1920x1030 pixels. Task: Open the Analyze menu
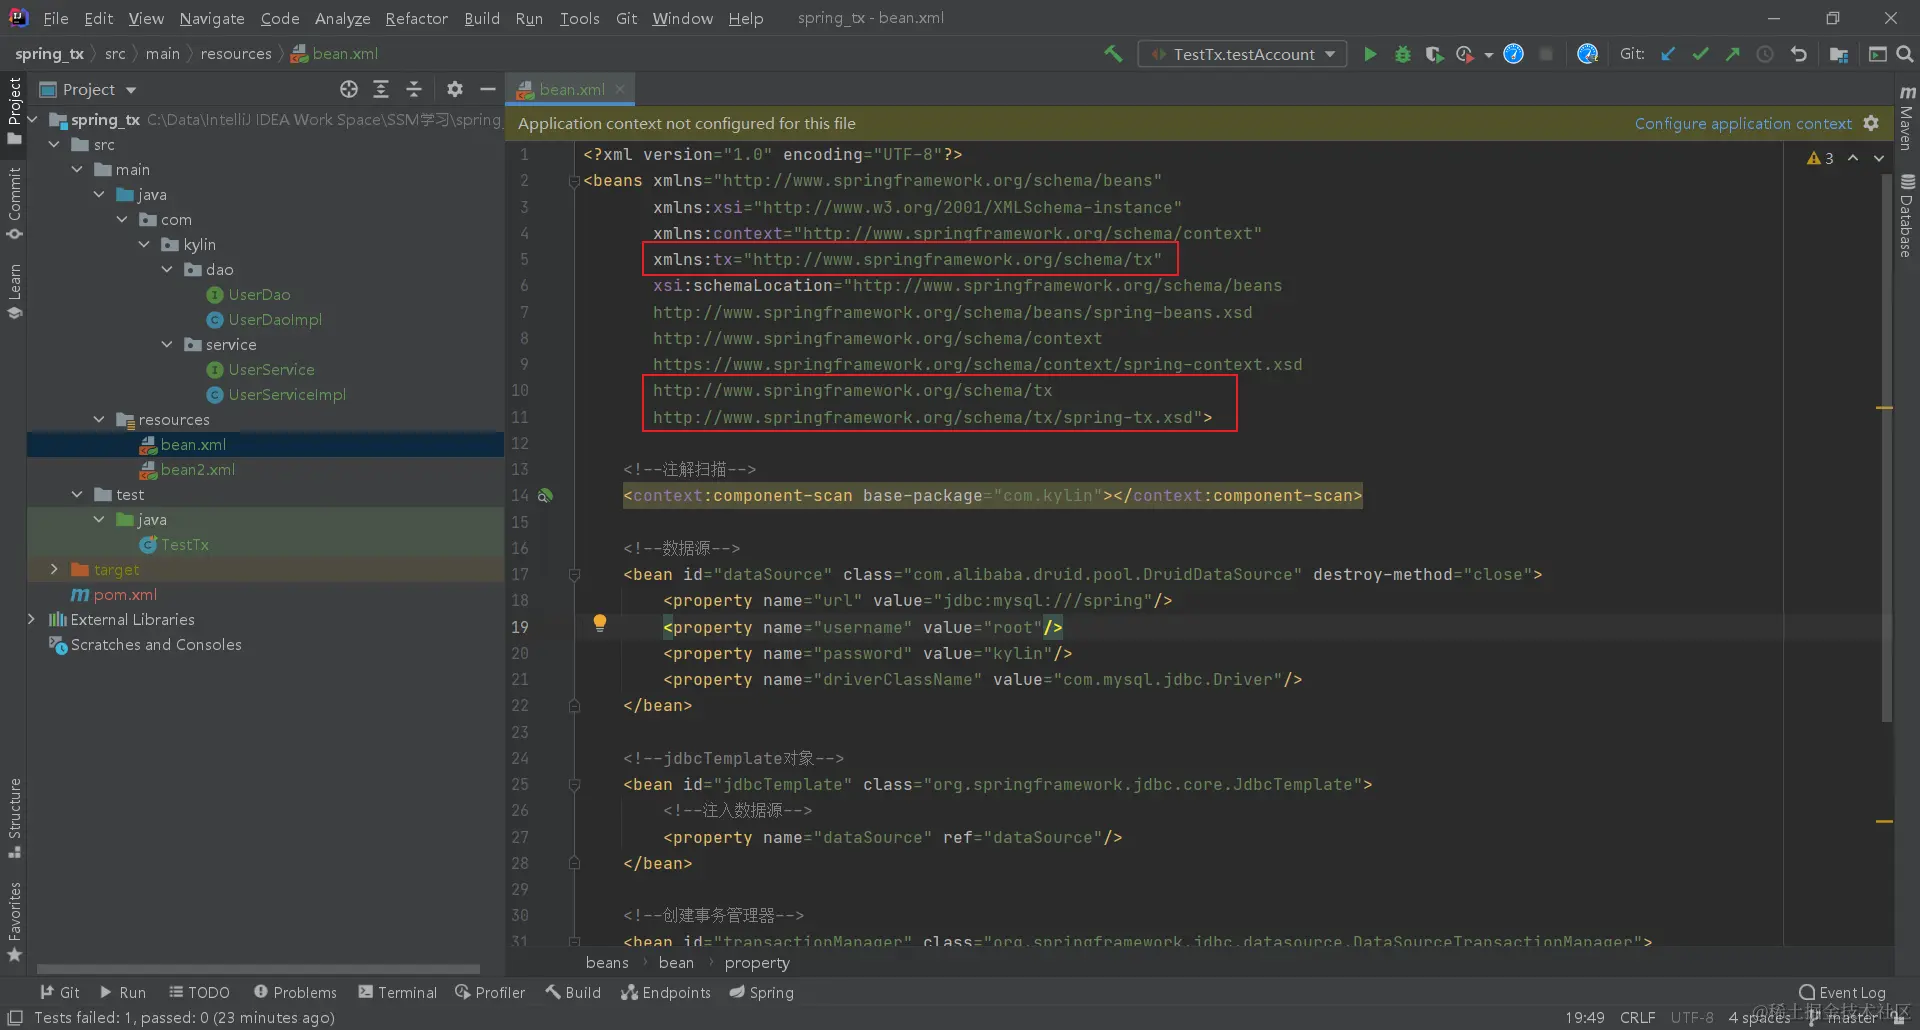pyautogui.click(x=342, y=18)
